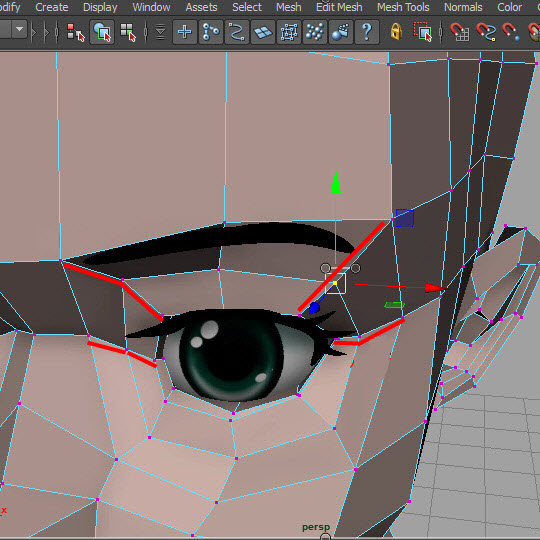Switch to select by component type
Viewport: 540px width, 540px height.
click(128, 32)
